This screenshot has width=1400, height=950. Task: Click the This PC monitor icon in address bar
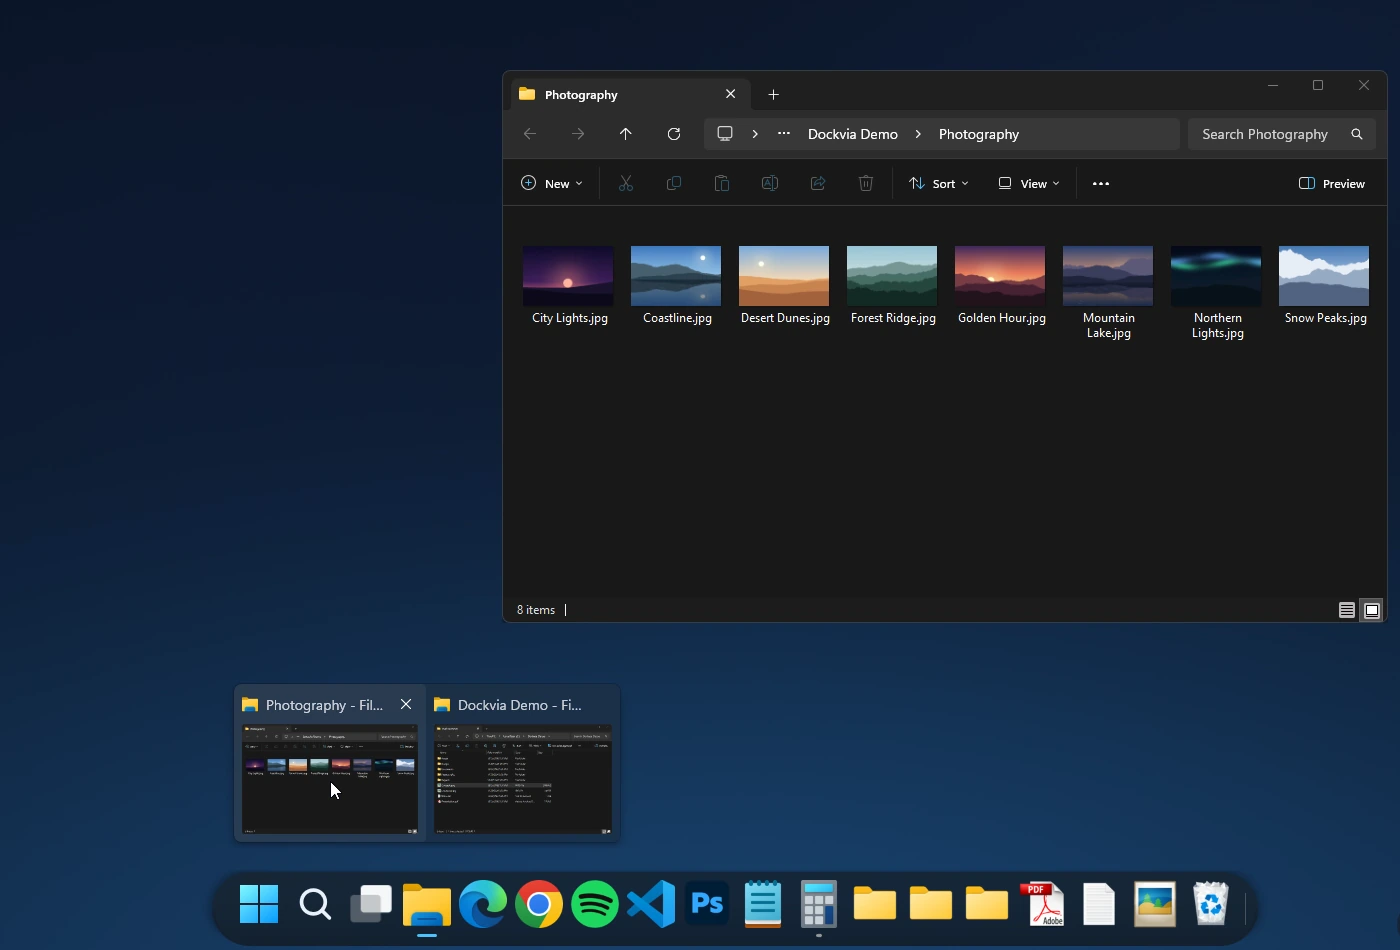click(x=725, y=134)
